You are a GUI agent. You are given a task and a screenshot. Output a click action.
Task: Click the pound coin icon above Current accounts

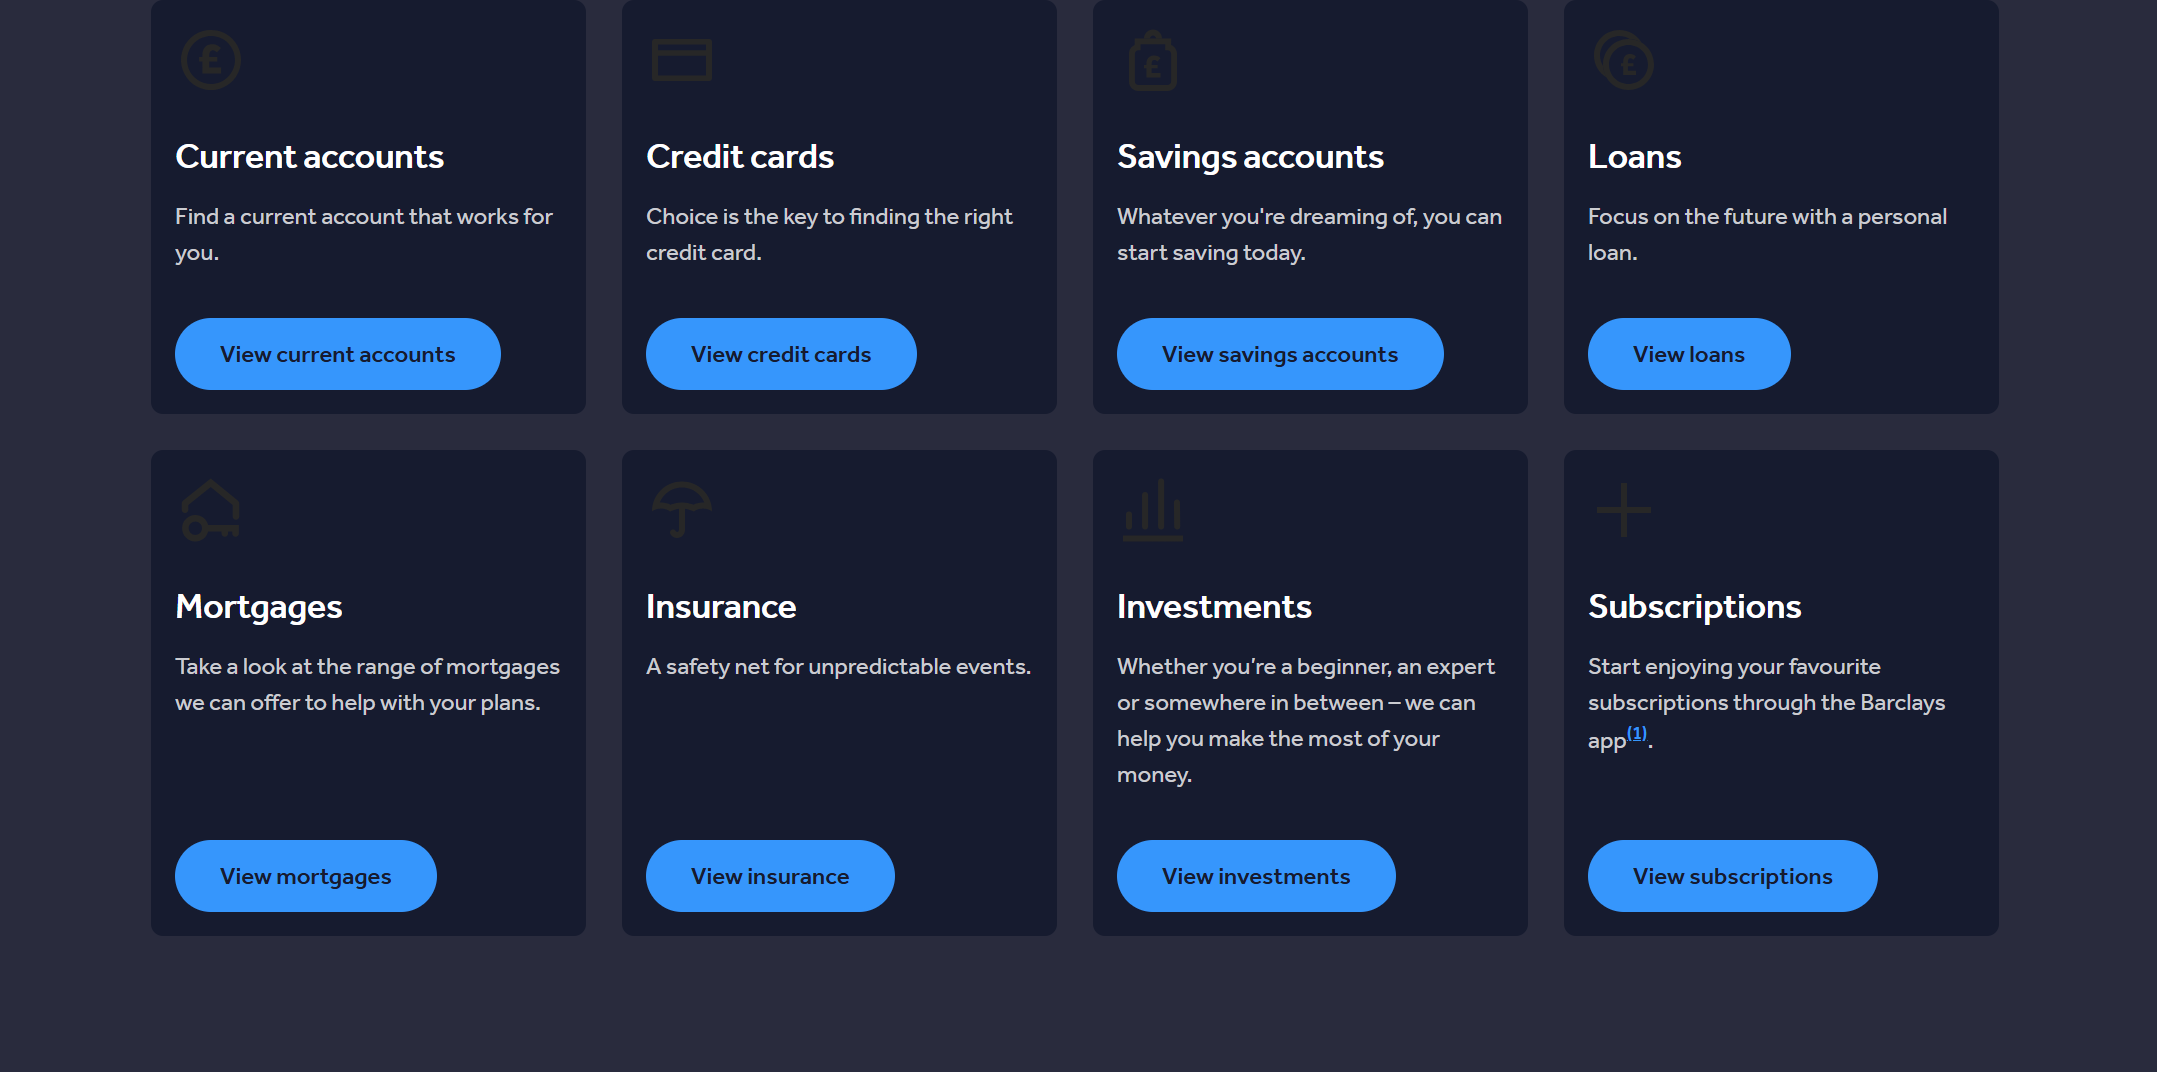point(211,61)
